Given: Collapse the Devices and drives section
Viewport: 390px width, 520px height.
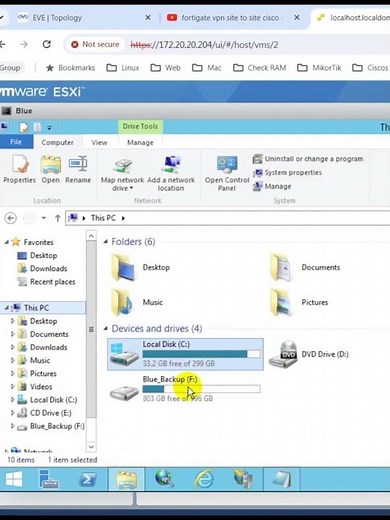Looking at the screenshot, I should click(x=106, y=329).
